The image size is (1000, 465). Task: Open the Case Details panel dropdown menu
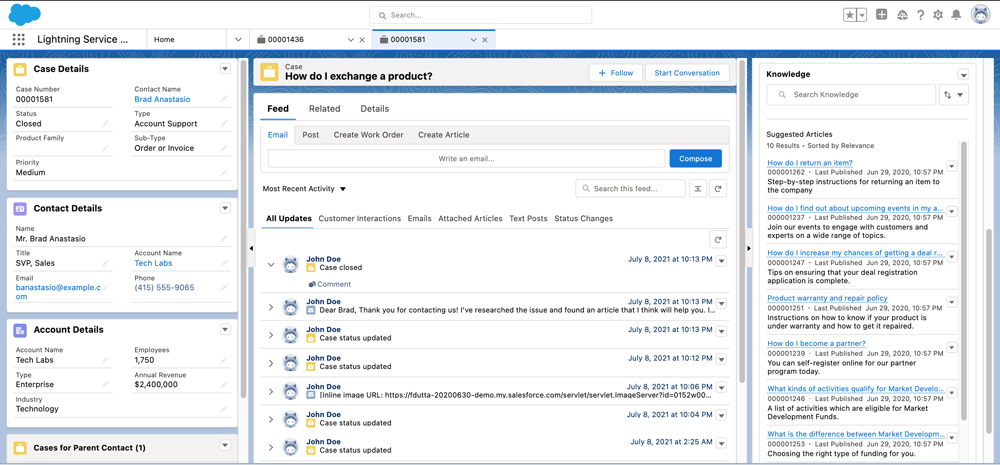[x=225, y=69]
